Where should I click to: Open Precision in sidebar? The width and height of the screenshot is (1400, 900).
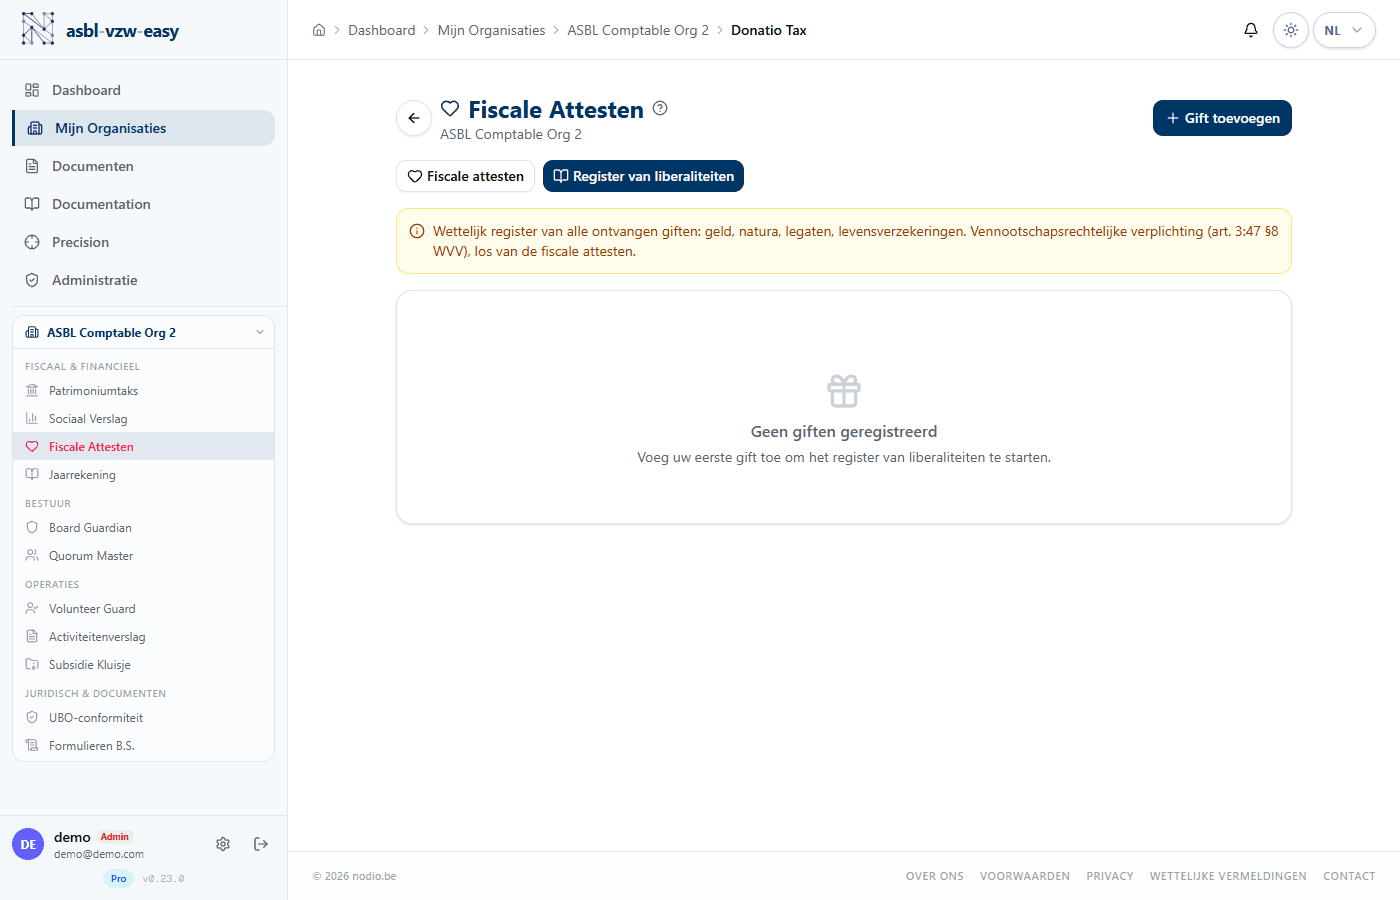tap(144, 242)
